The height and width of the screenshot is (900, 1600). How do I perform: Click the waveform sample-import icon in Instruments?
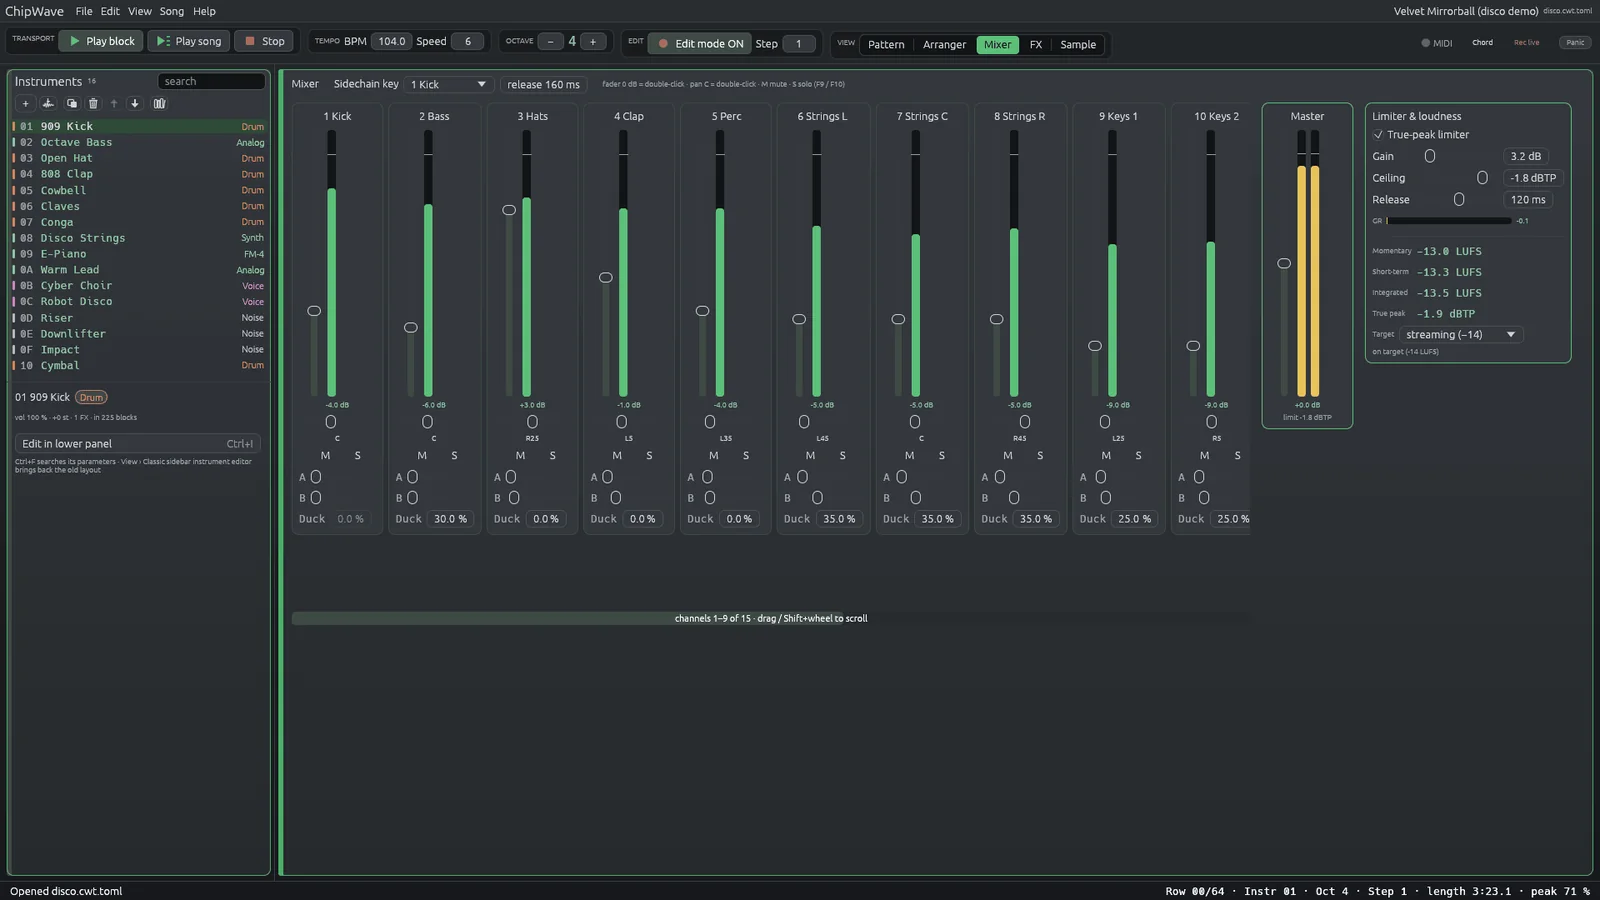point(47,103)
